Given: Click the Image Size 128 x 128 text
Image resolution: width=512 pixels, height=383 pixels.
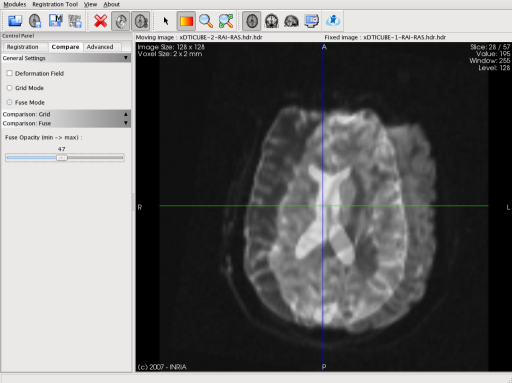Looking at the screenshot, I should click(171, 47).
